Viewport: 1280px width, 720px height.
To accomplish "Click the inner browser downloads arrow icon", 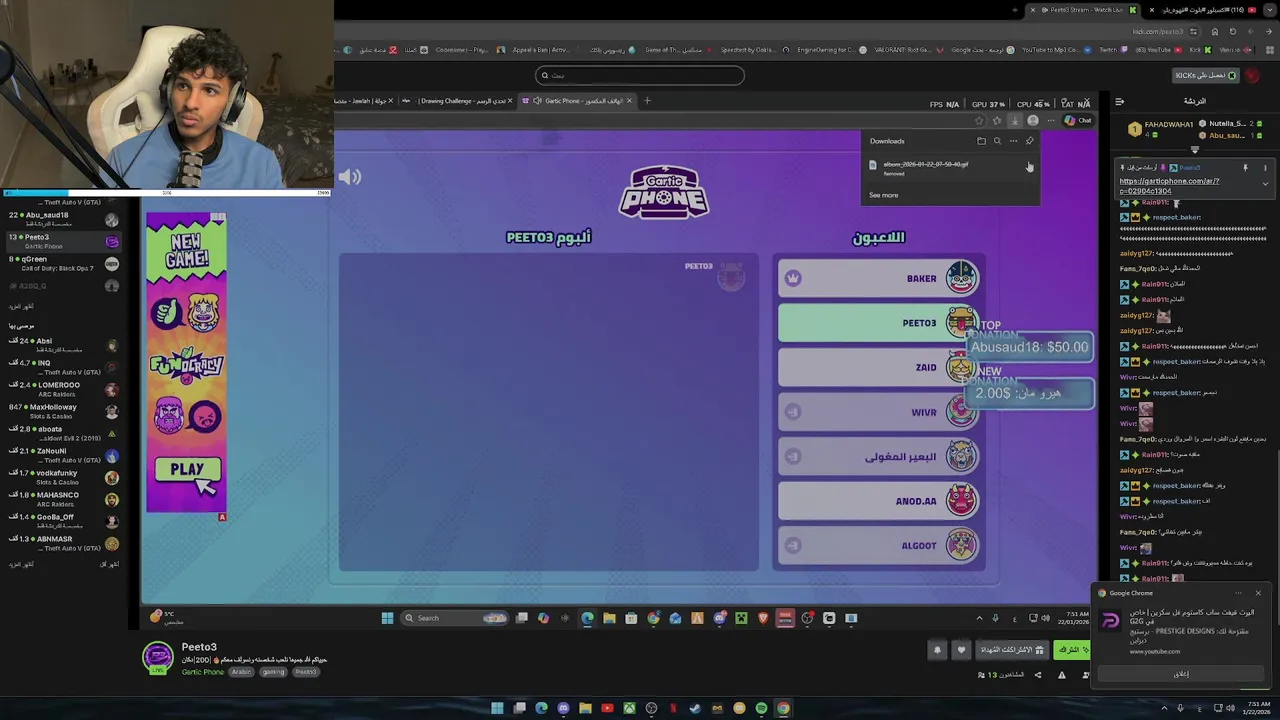I will click(1014, 121).
